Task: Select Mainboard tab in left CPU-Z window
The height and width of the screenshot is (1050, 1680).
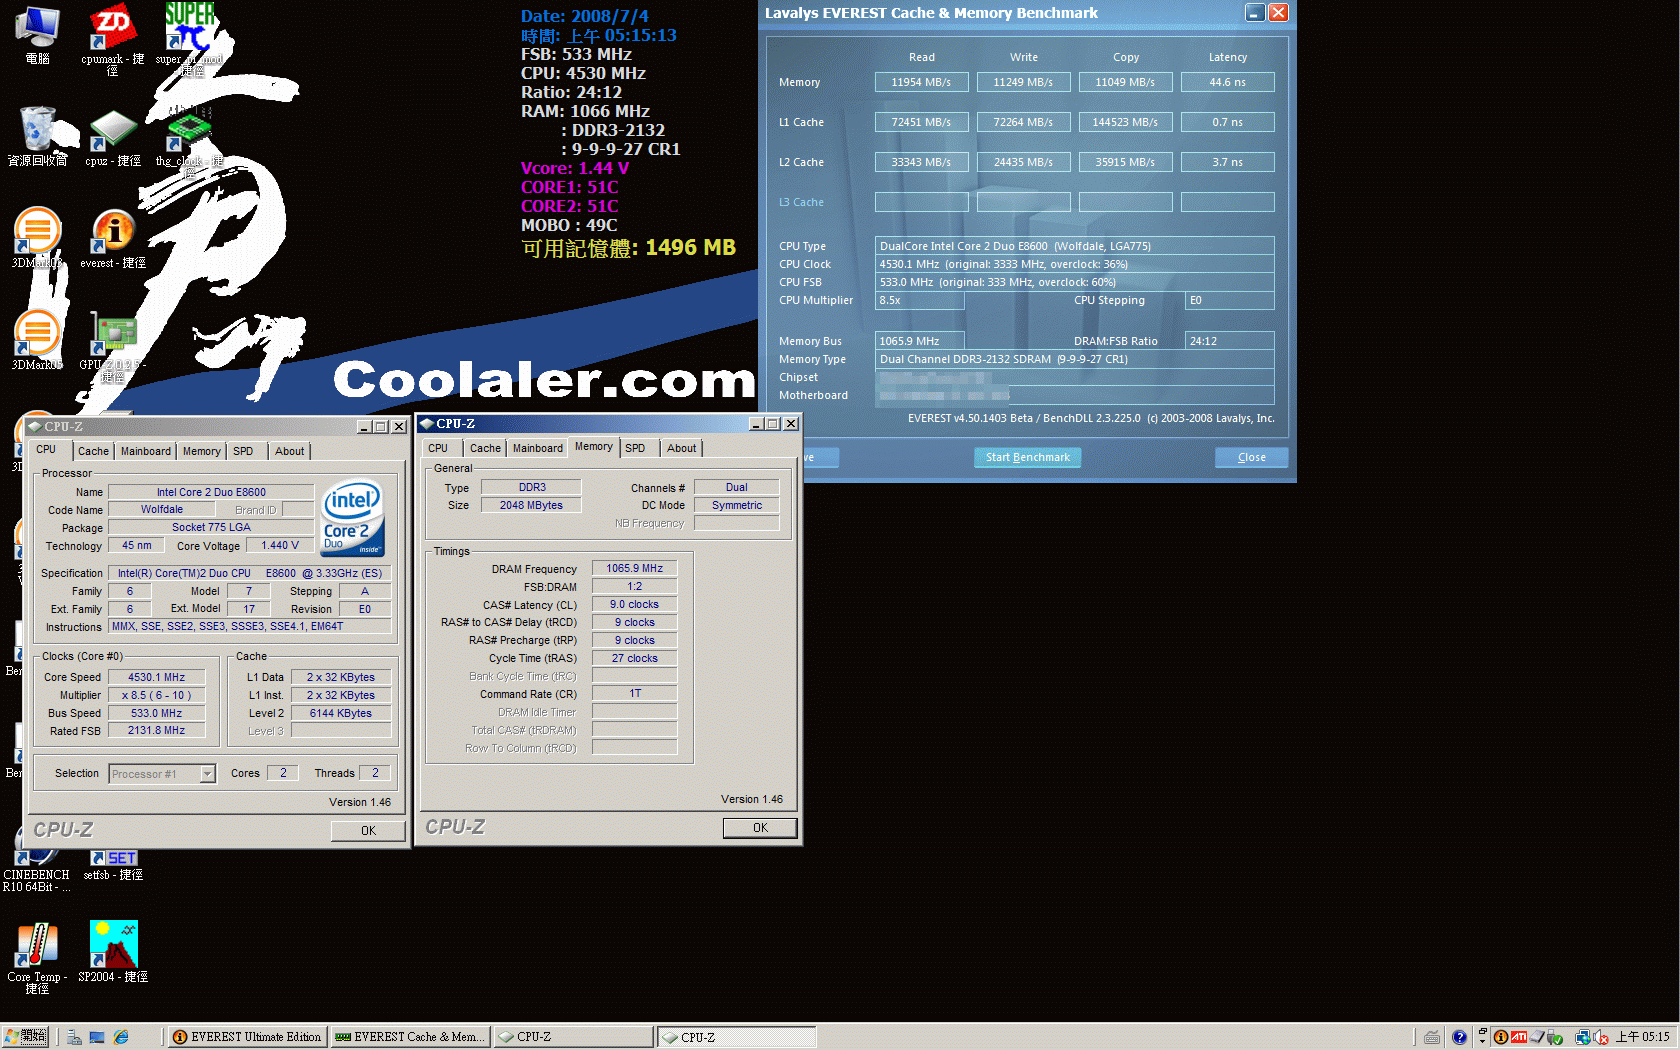Action: pos(145,451)
